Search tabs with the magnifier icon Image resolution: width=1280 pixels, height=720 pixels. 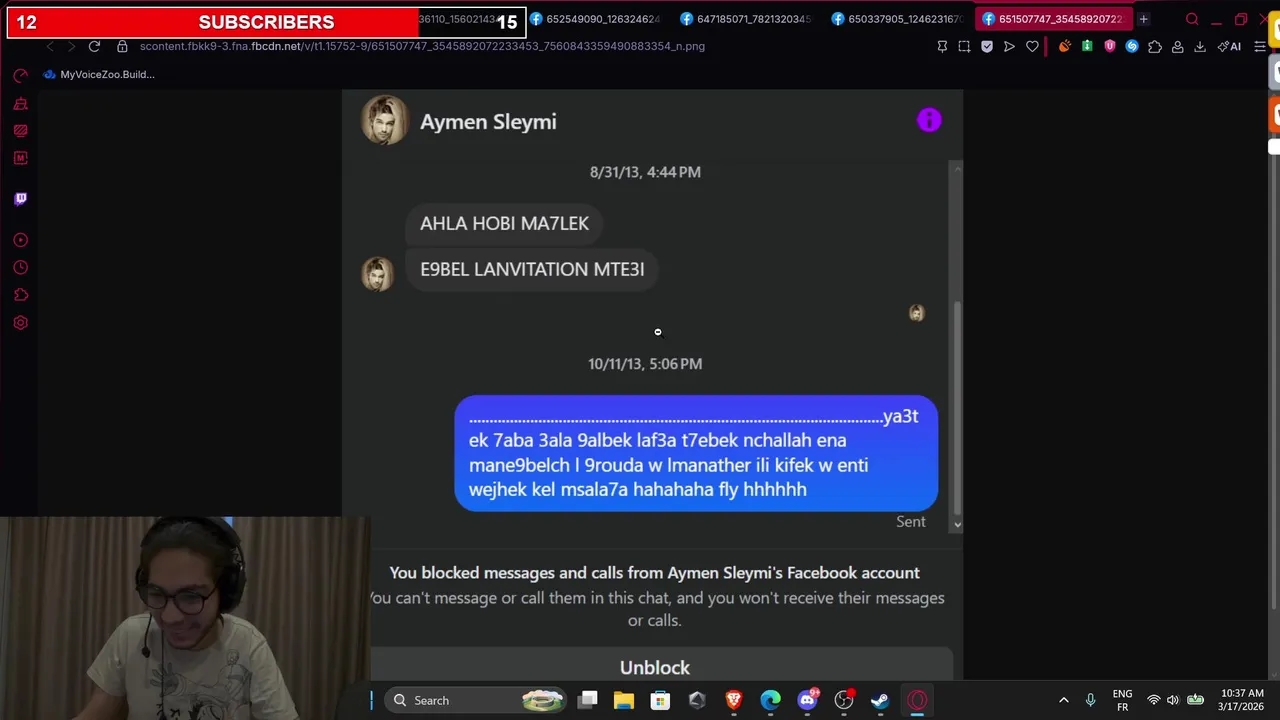pyautogui.click(x=1192, y=19)
